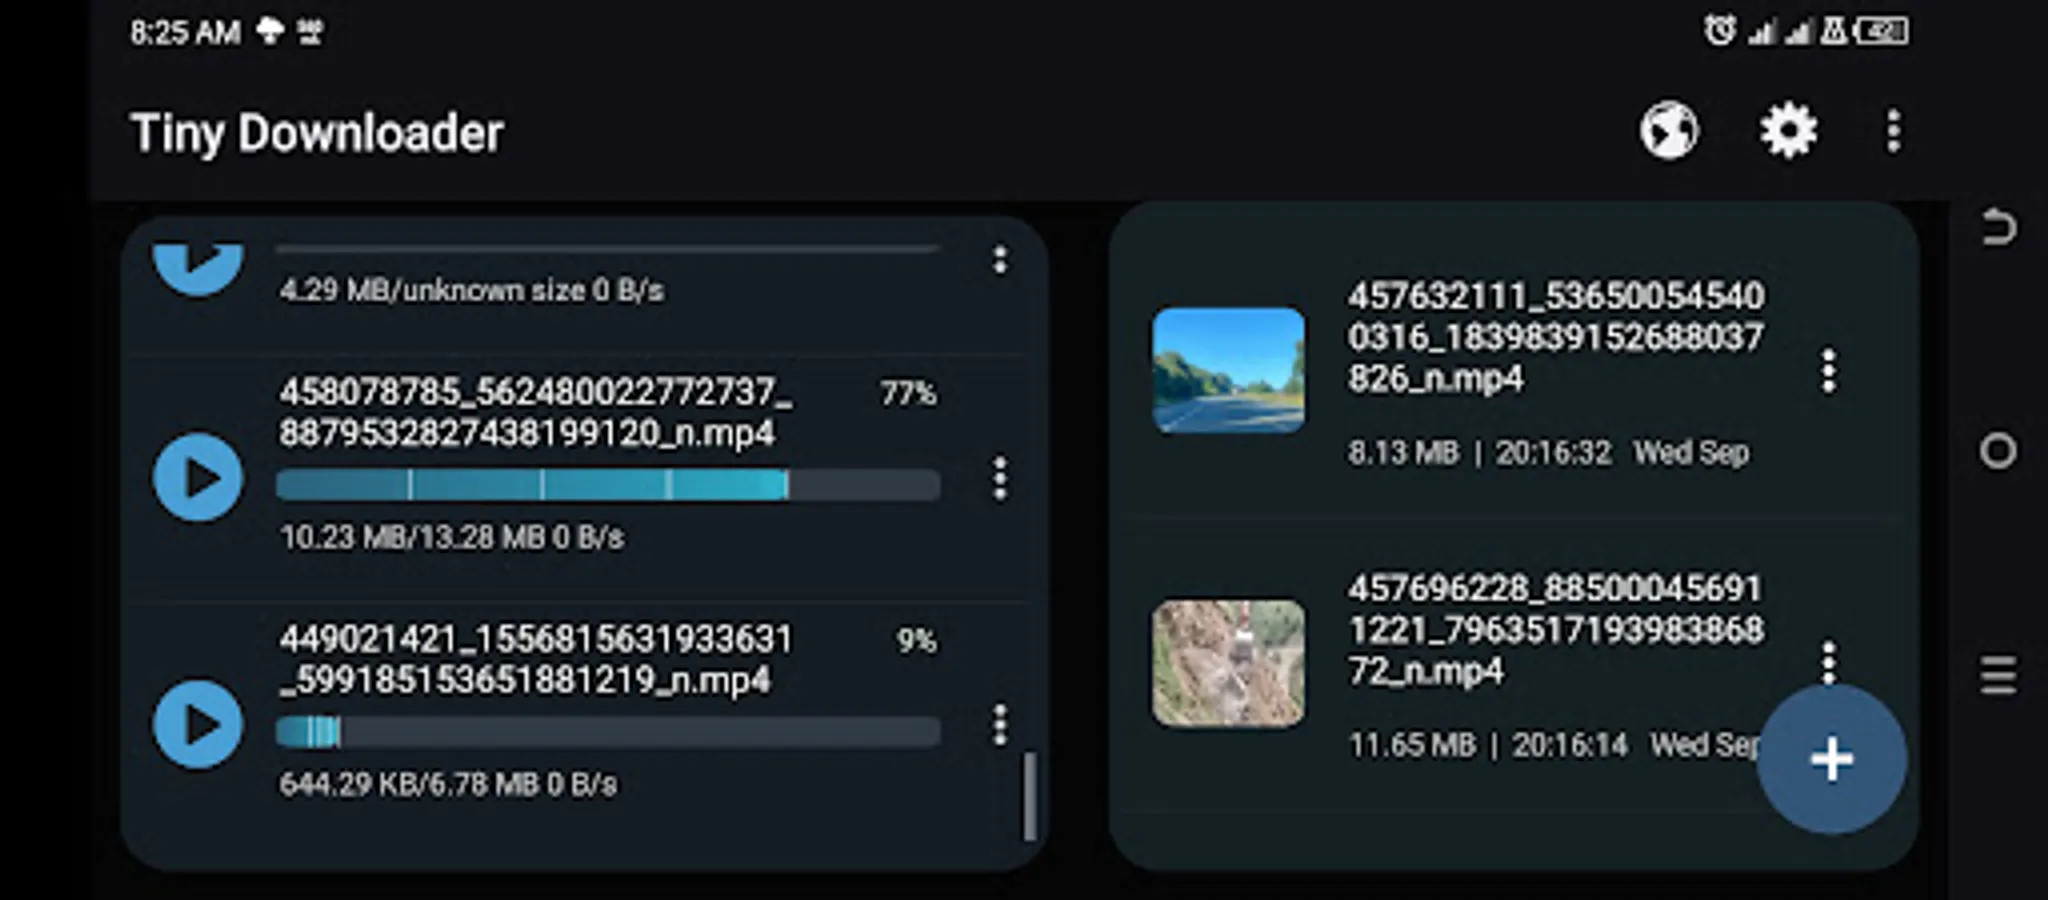Open the Settings gear icon
This screenshot has height=900, width=2048.
click(x=1788, y=130)
